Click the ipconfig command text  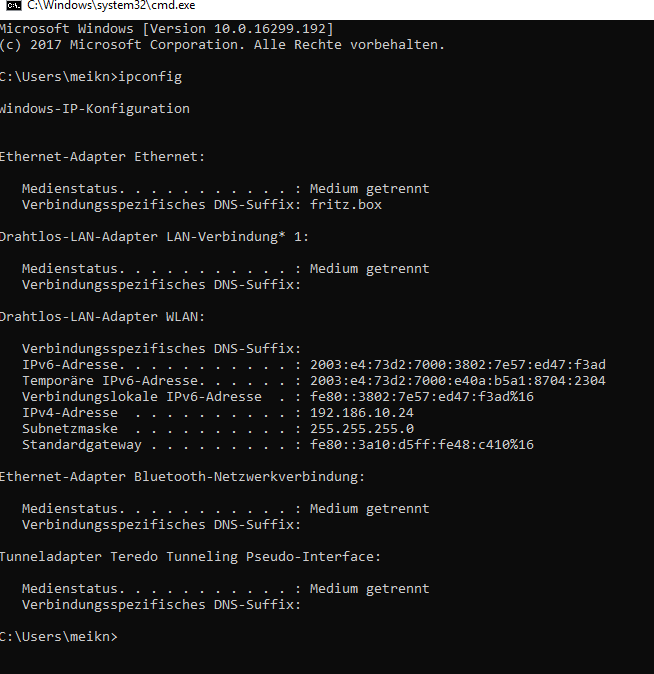tap(150, 77)
